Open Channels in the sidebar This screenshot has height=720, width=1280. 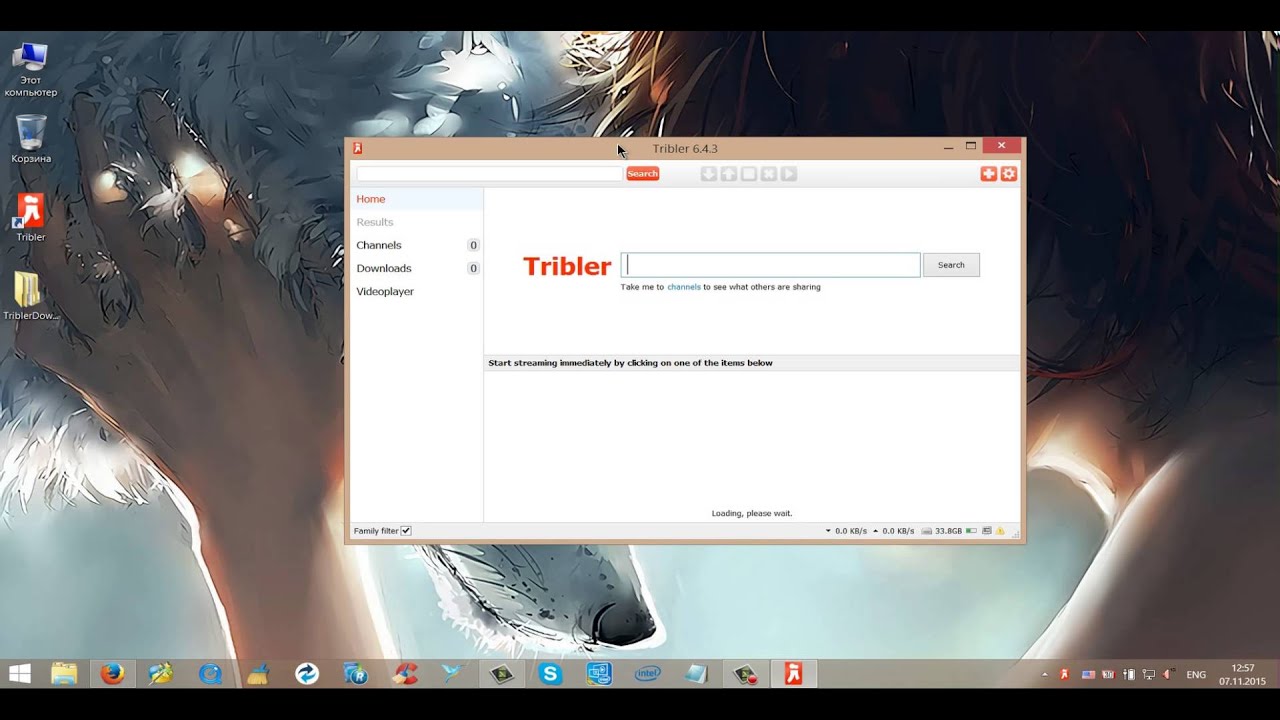(x=417, y=245)
